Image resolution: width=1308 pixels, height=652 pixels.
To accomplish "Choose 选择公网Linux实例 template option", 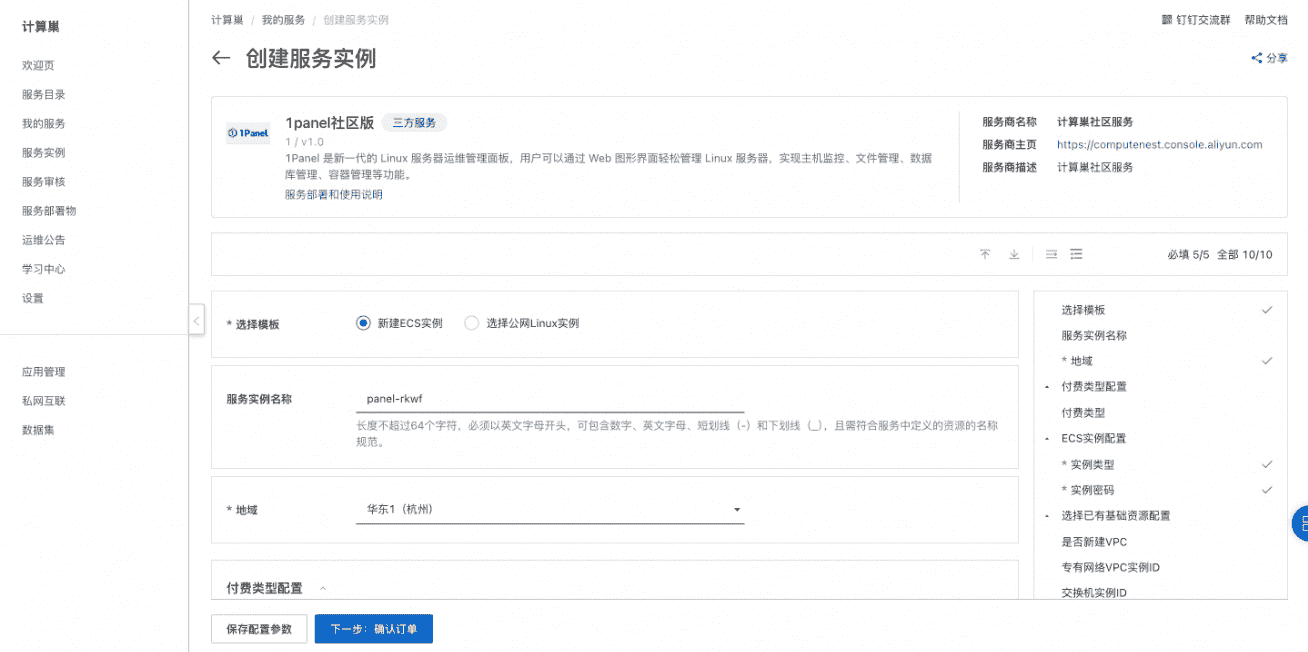I will (x=471, y=322).
